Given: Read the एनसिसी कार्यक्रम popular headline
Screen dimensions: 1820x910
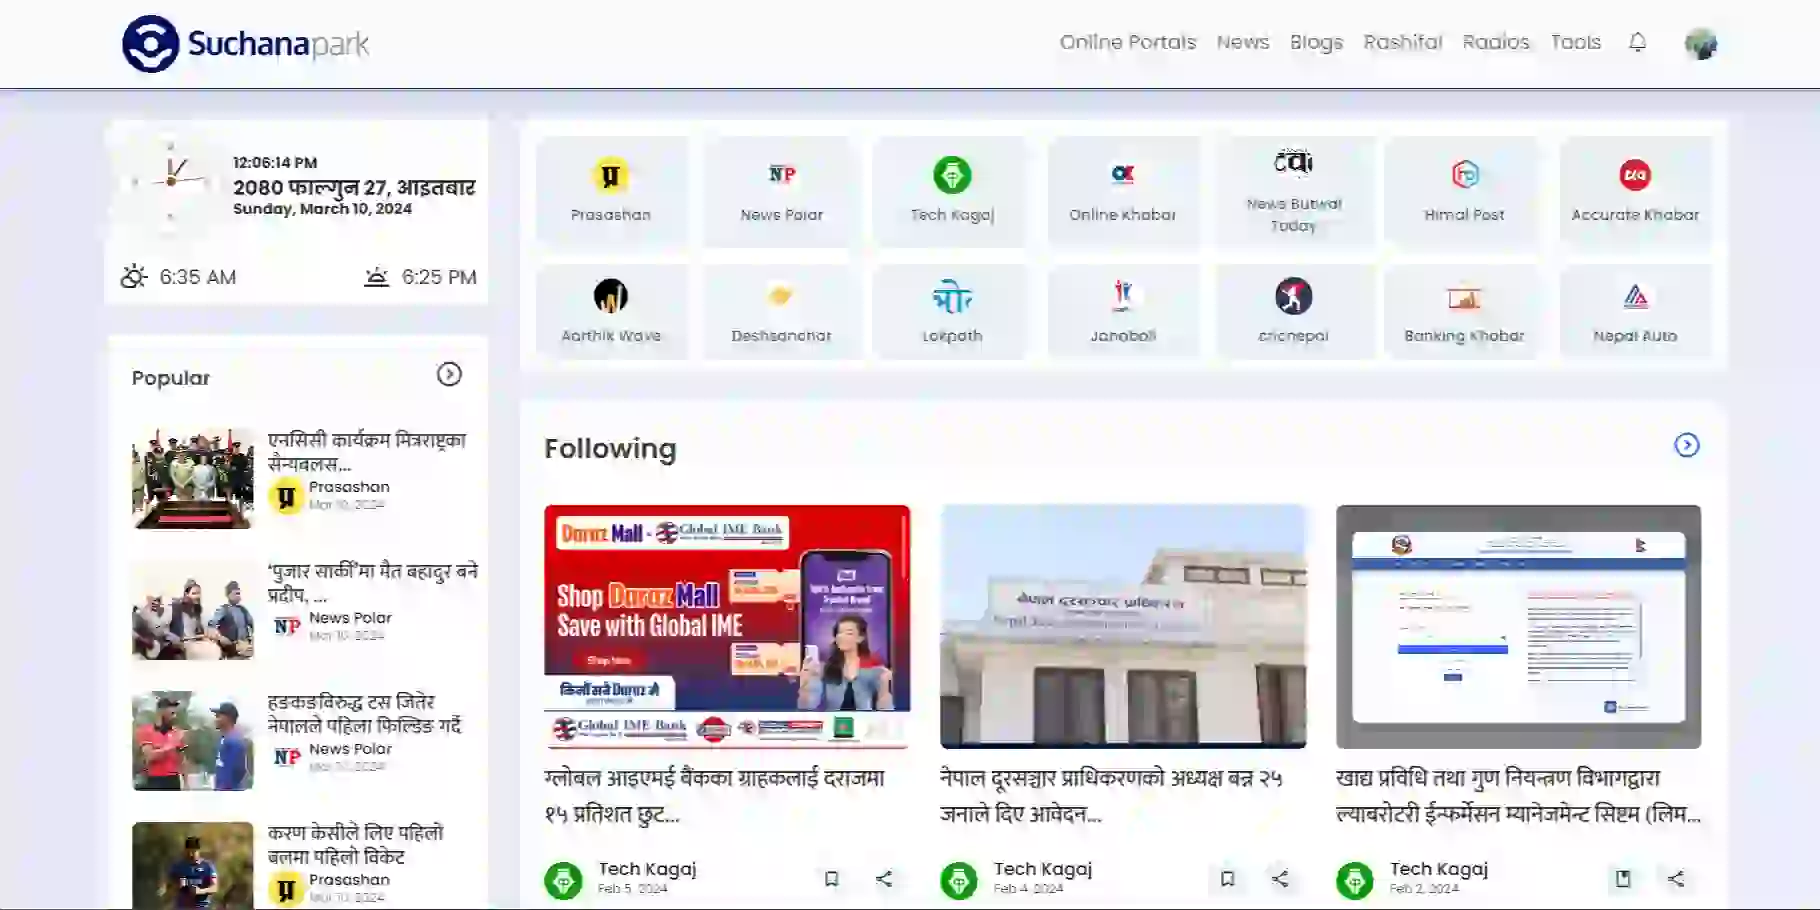Looking at the screenshot, I should [x=366, y=451].
